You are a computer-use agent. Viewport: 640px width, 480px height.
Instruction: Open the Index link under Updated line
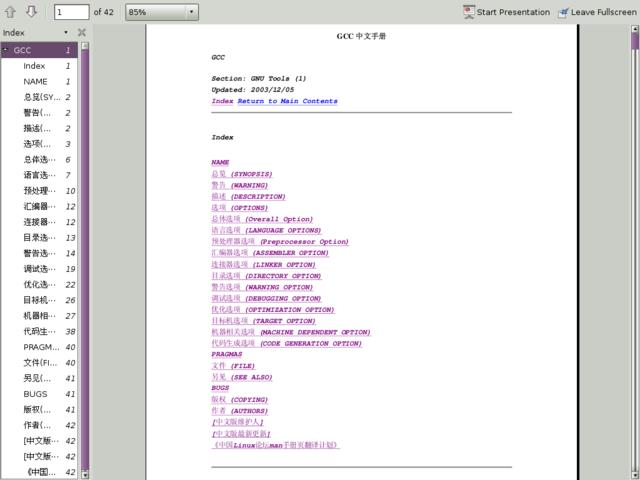tap(222, 101)
